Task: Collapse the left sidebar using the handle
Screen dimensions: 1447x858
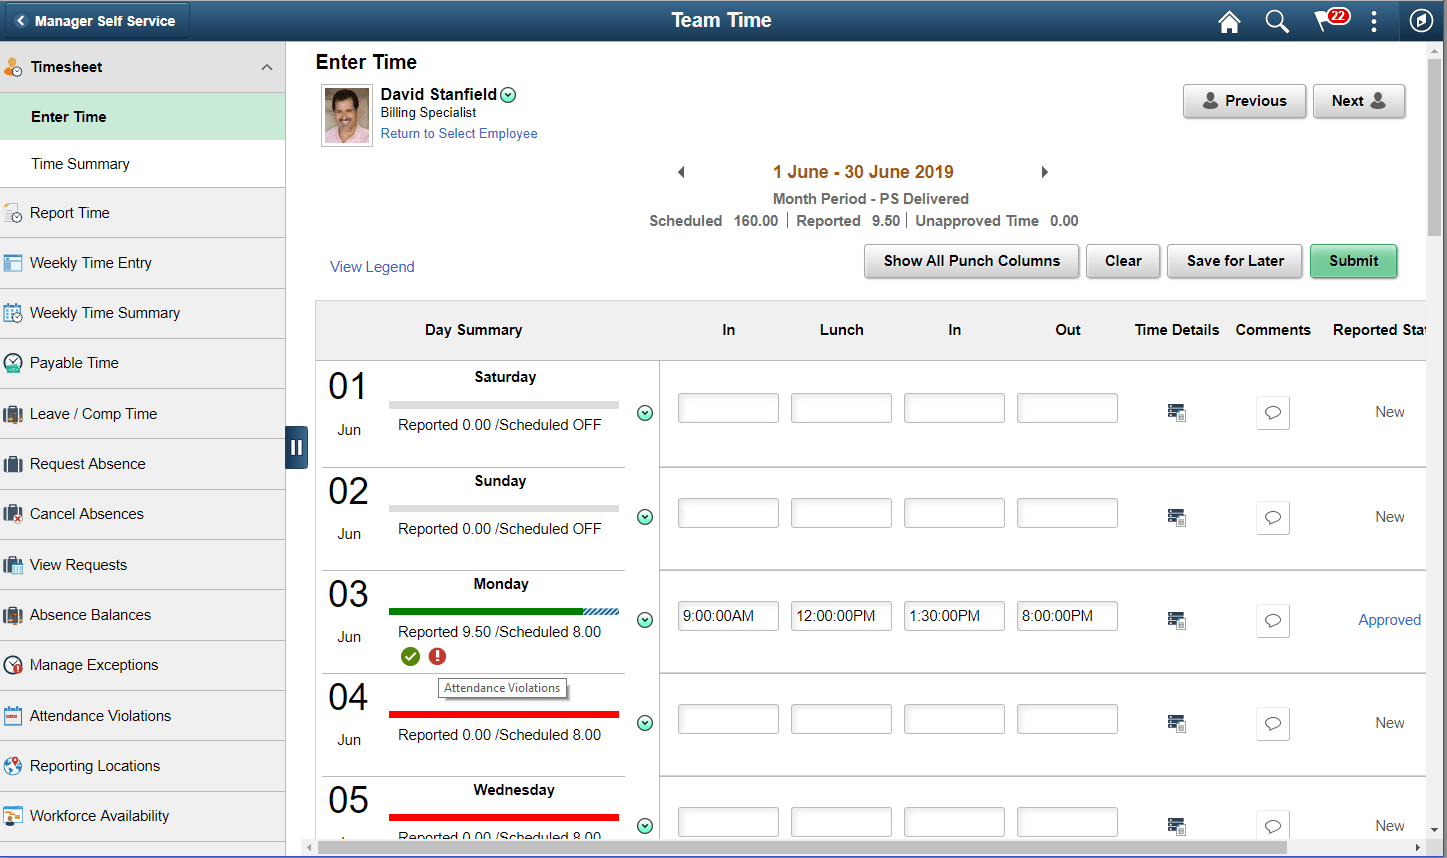Action: (296, 448)
